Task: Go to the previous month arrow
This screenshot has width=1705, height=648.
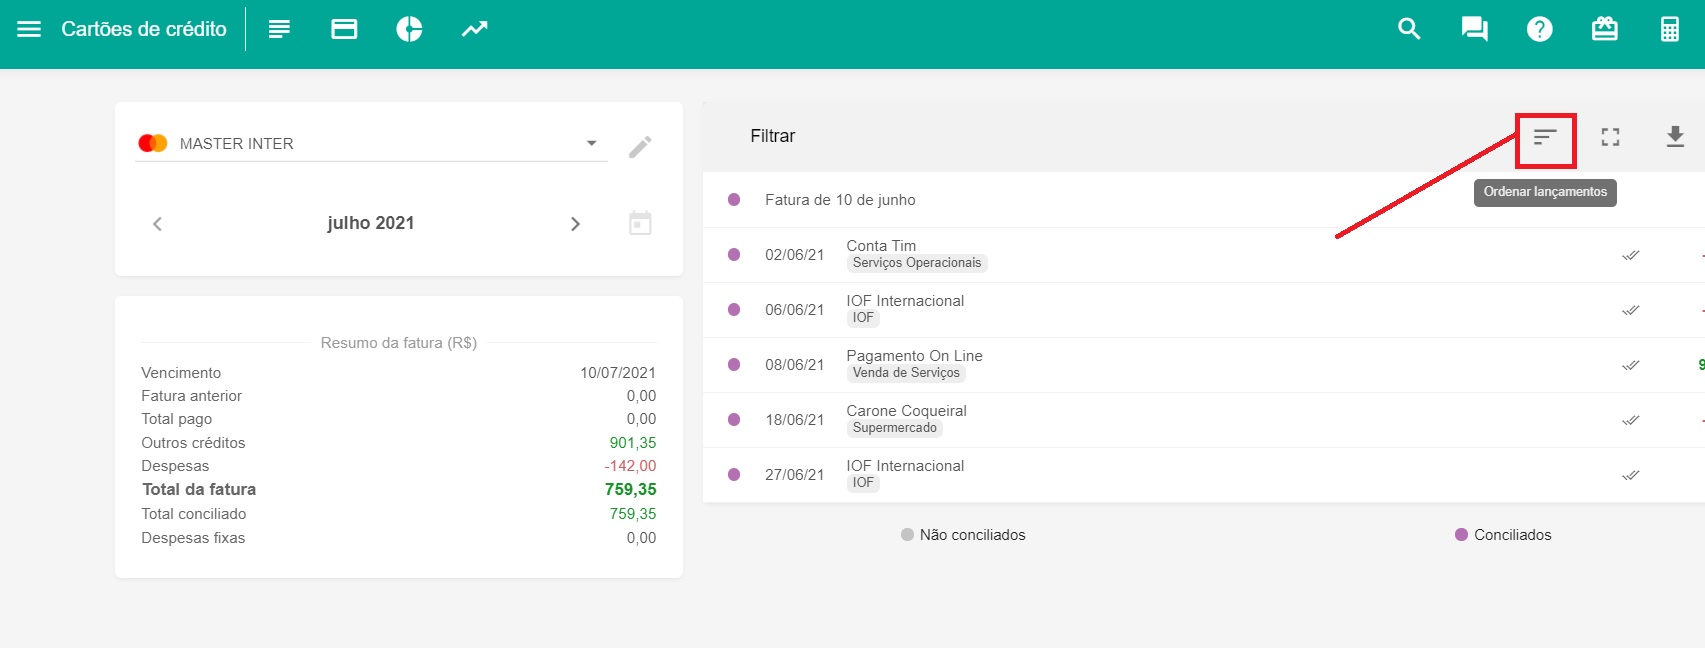Action: (x=157, y=224)
